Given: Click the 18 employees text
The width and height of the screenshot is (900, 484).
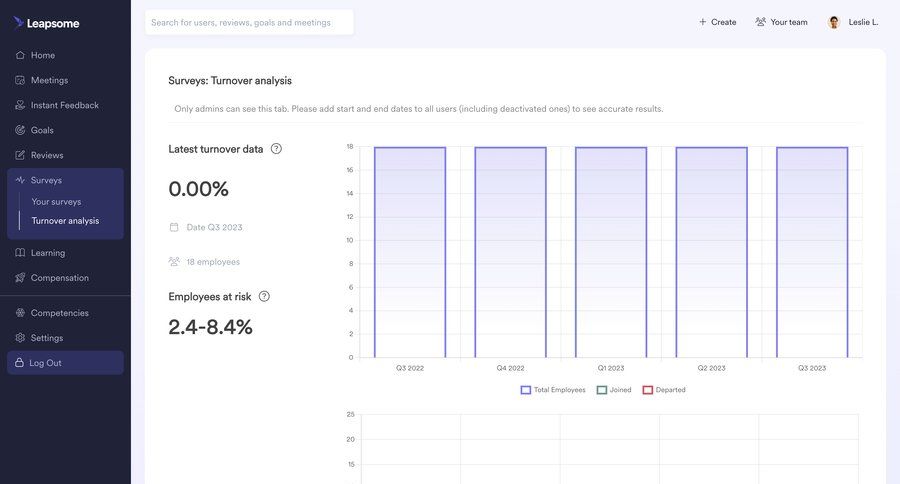Looking at the screenshot, I should [213, 262].
